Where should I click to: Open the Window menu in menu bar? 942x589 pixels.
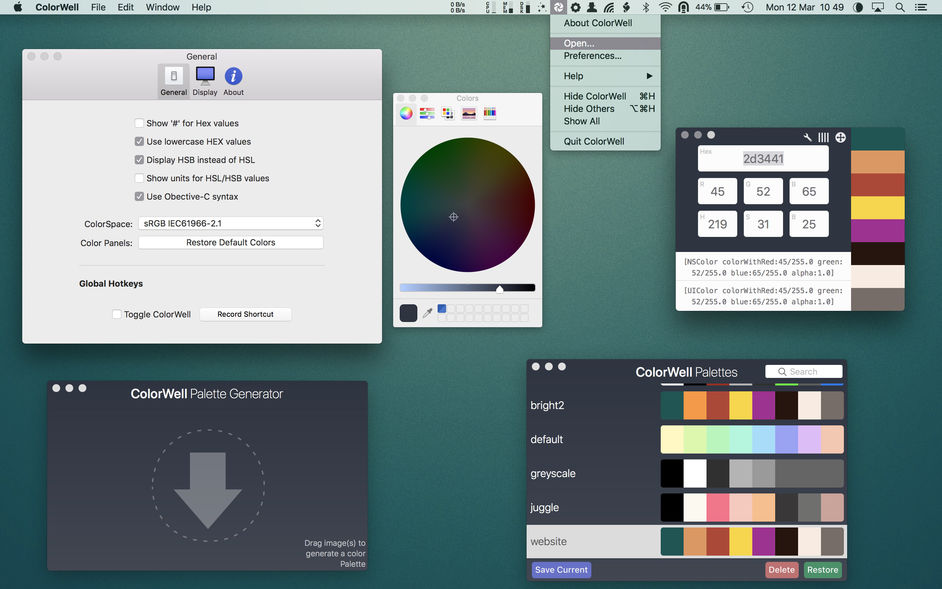pyautogui.click(x=162, y=7)
